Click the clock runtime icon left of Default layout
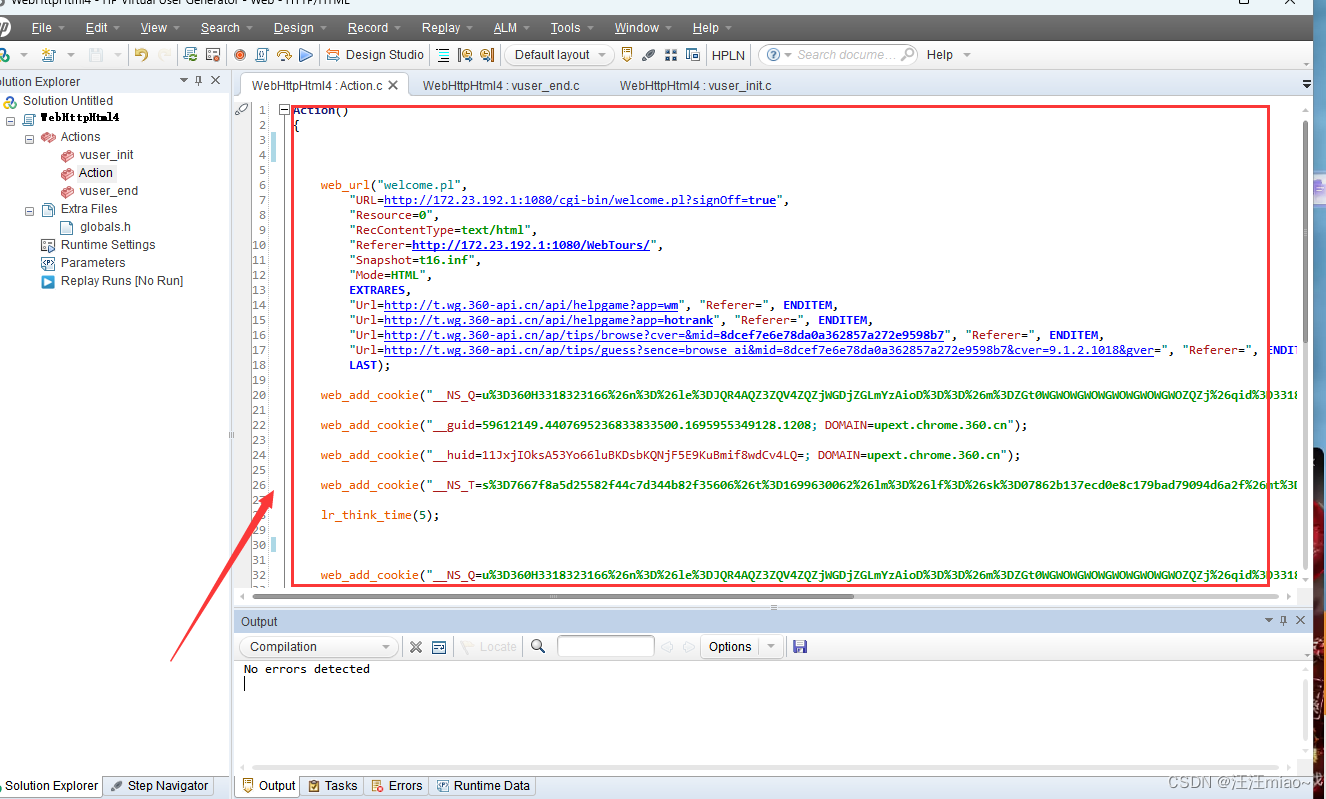The width and height of the screenshot is (1326, 799). 465,55
